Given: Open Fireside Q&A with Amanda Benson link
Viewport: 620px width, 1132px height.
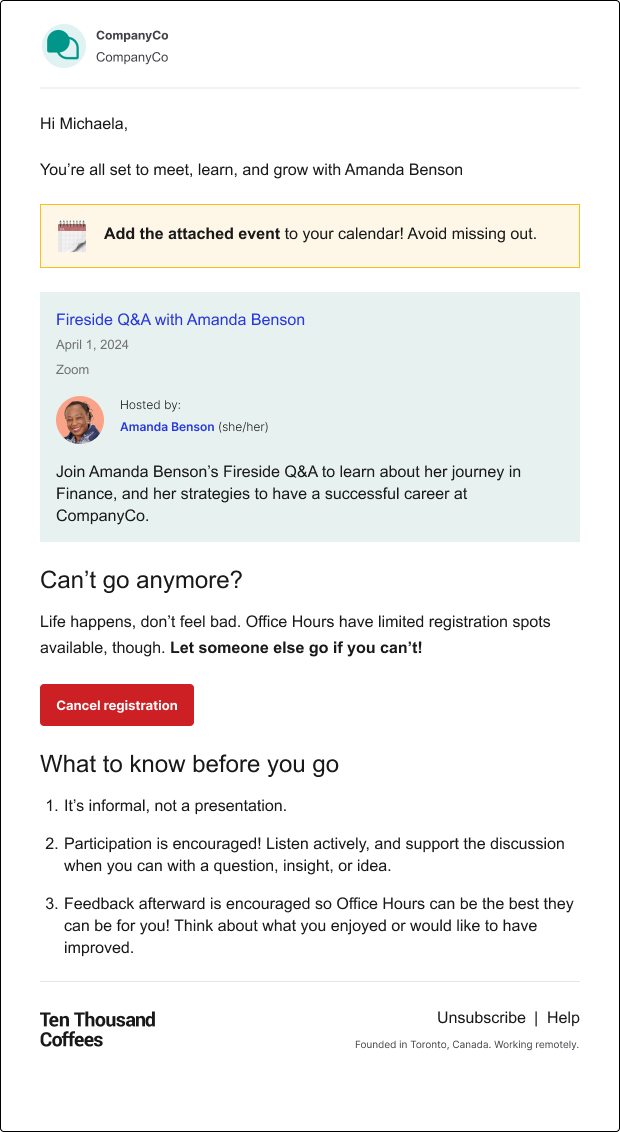Looking at the screenshot, I should tap(180, 319).
